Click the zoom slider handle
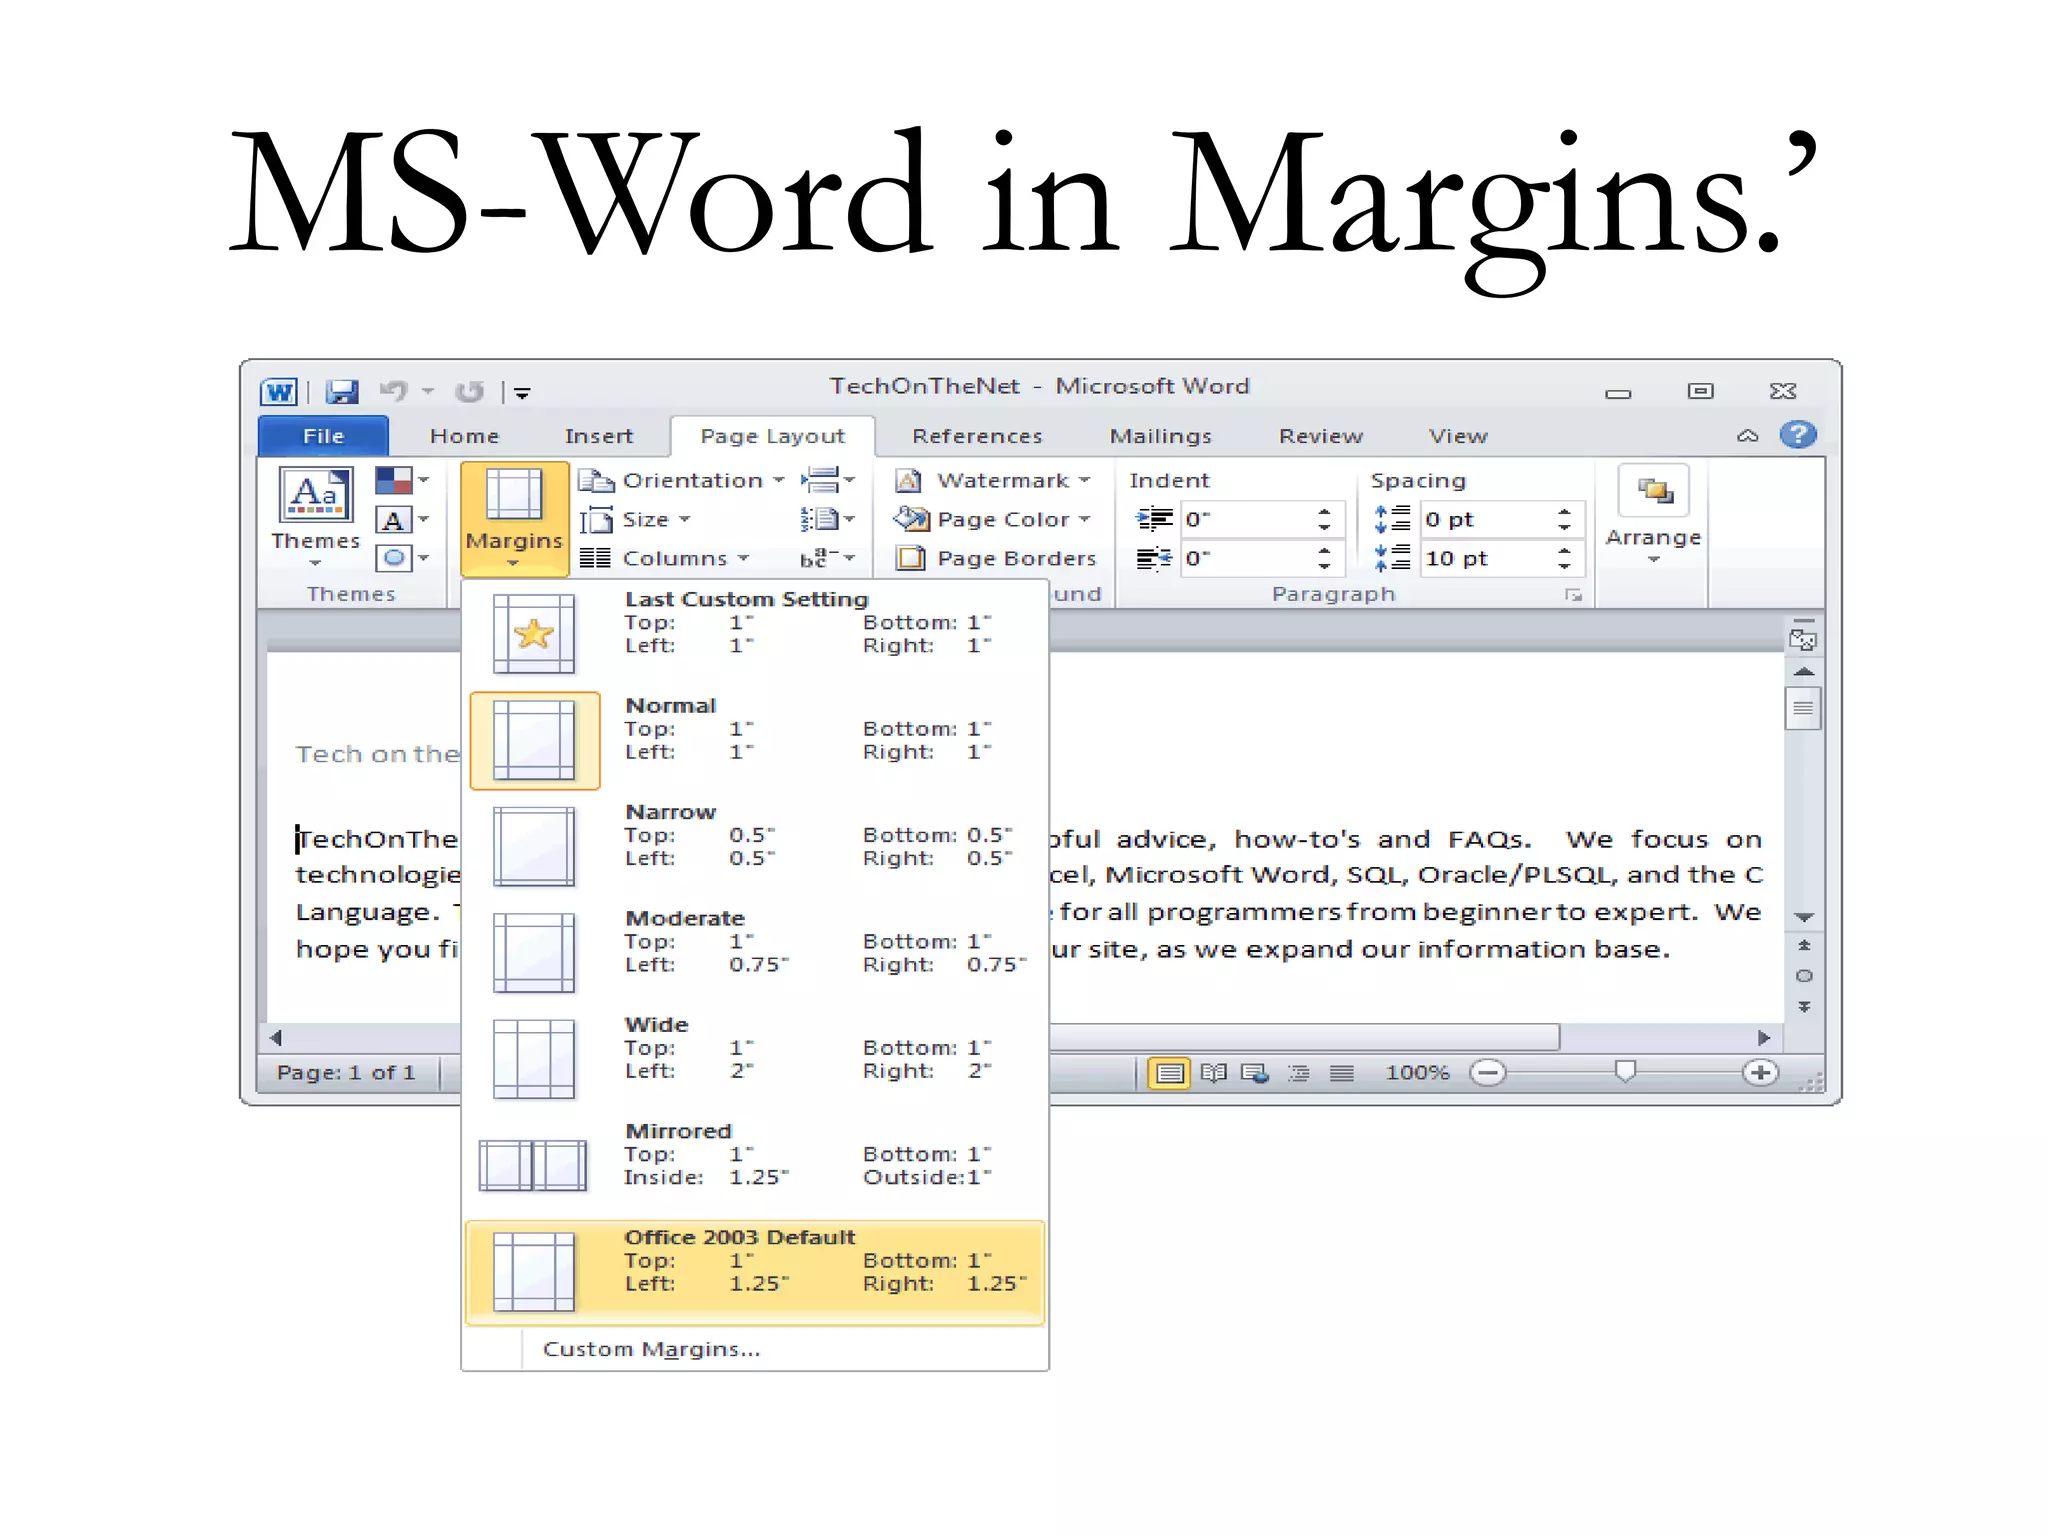2048x1536 pixels. click(1625, 1072)
